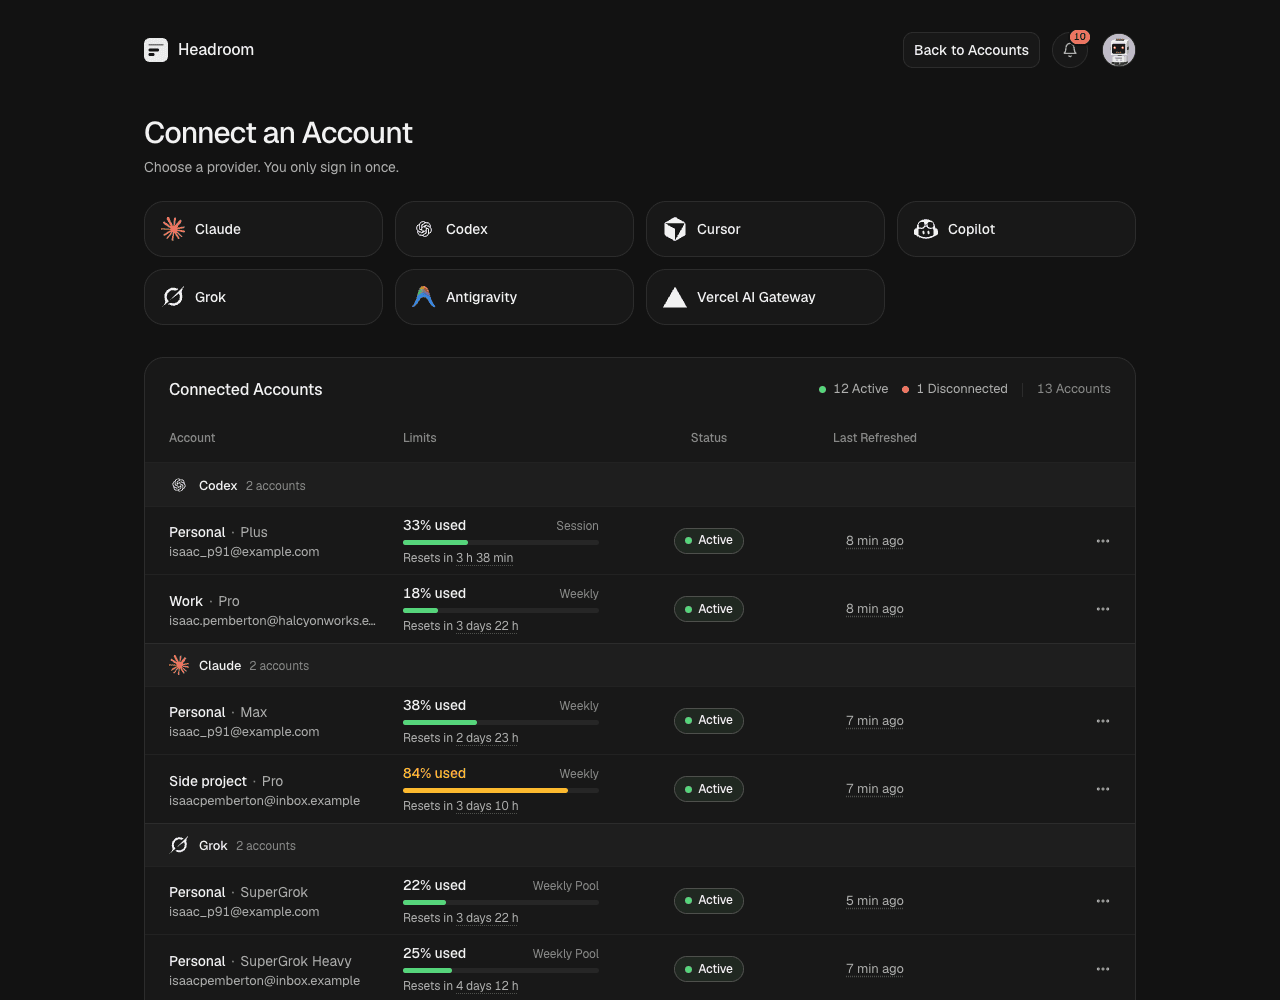The image size is (1280, 1000).
Task: Click the Cursor cube icon
Action: pos(675,229)
